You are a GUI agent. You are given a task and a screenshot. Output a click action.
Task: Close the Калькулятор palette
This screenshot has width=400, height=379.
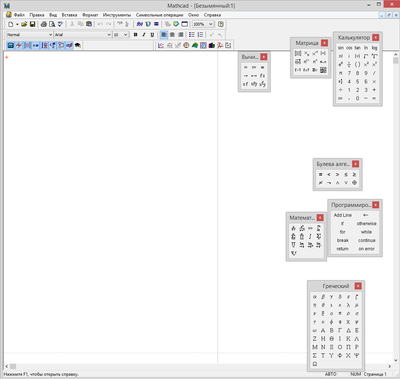tap(376, 37)
